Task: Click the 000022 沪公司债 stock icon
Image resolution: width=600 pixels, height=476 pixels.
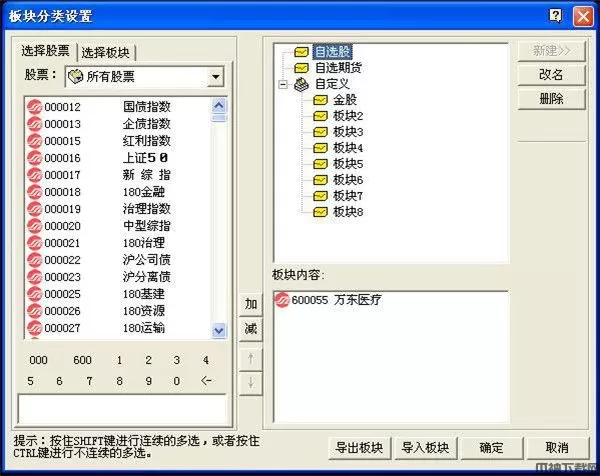Action: pyautogui.click(x=34, y=260)
